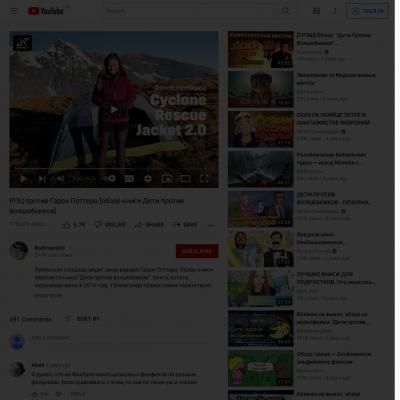Enable miniplayer mode
The width and height of the screenshot is (400, 400).
167,179
